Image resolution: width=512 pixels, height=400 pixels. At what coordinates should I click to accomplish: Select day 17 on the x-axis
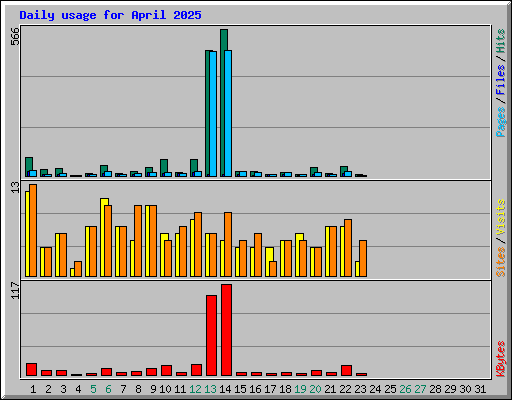point(270,389)
